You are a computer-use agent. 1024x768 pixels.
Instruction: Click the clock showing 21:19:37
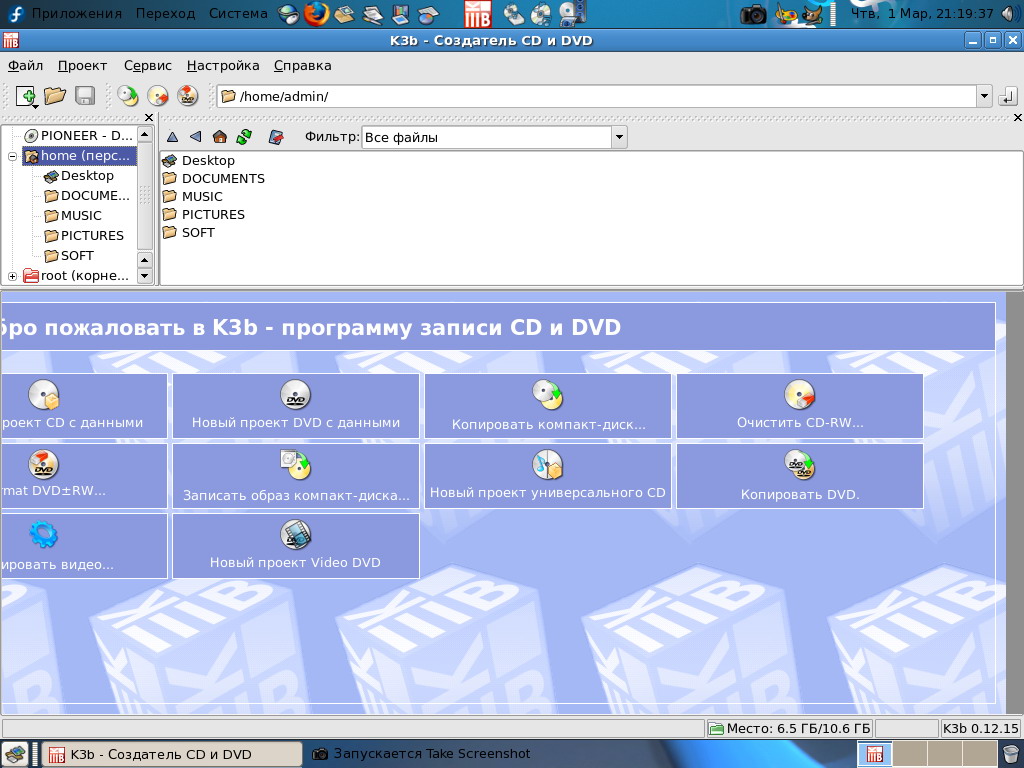pos(921,13)
